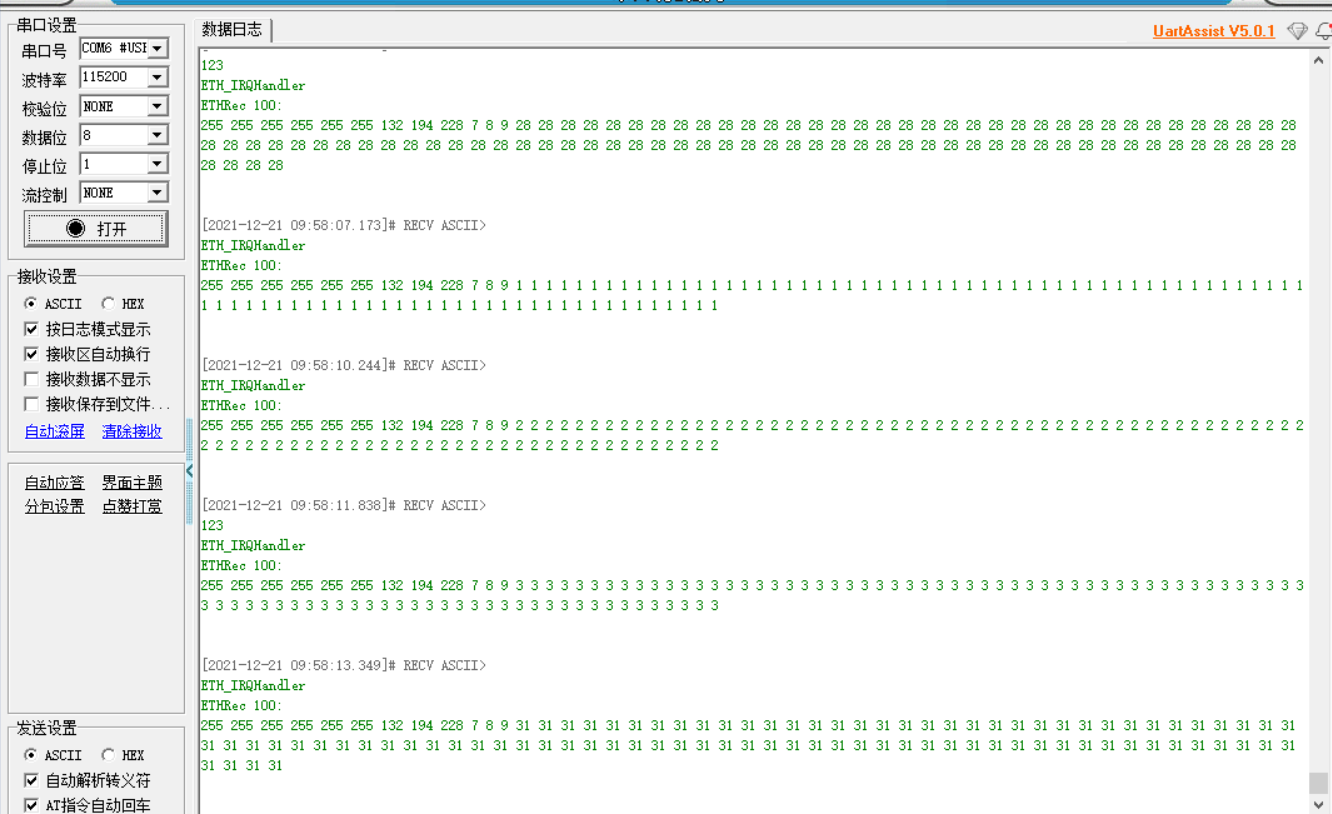Viewport: 1332px width, 814px height.
Task: Select ASCII radio in 接收设置
Action: coord(31,304)
